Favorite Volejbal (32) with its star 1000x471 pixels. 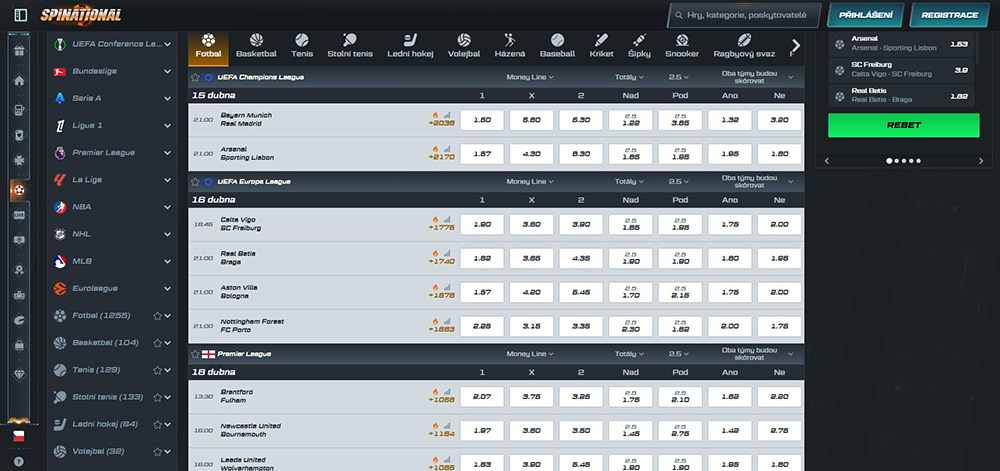pos(157,451)
